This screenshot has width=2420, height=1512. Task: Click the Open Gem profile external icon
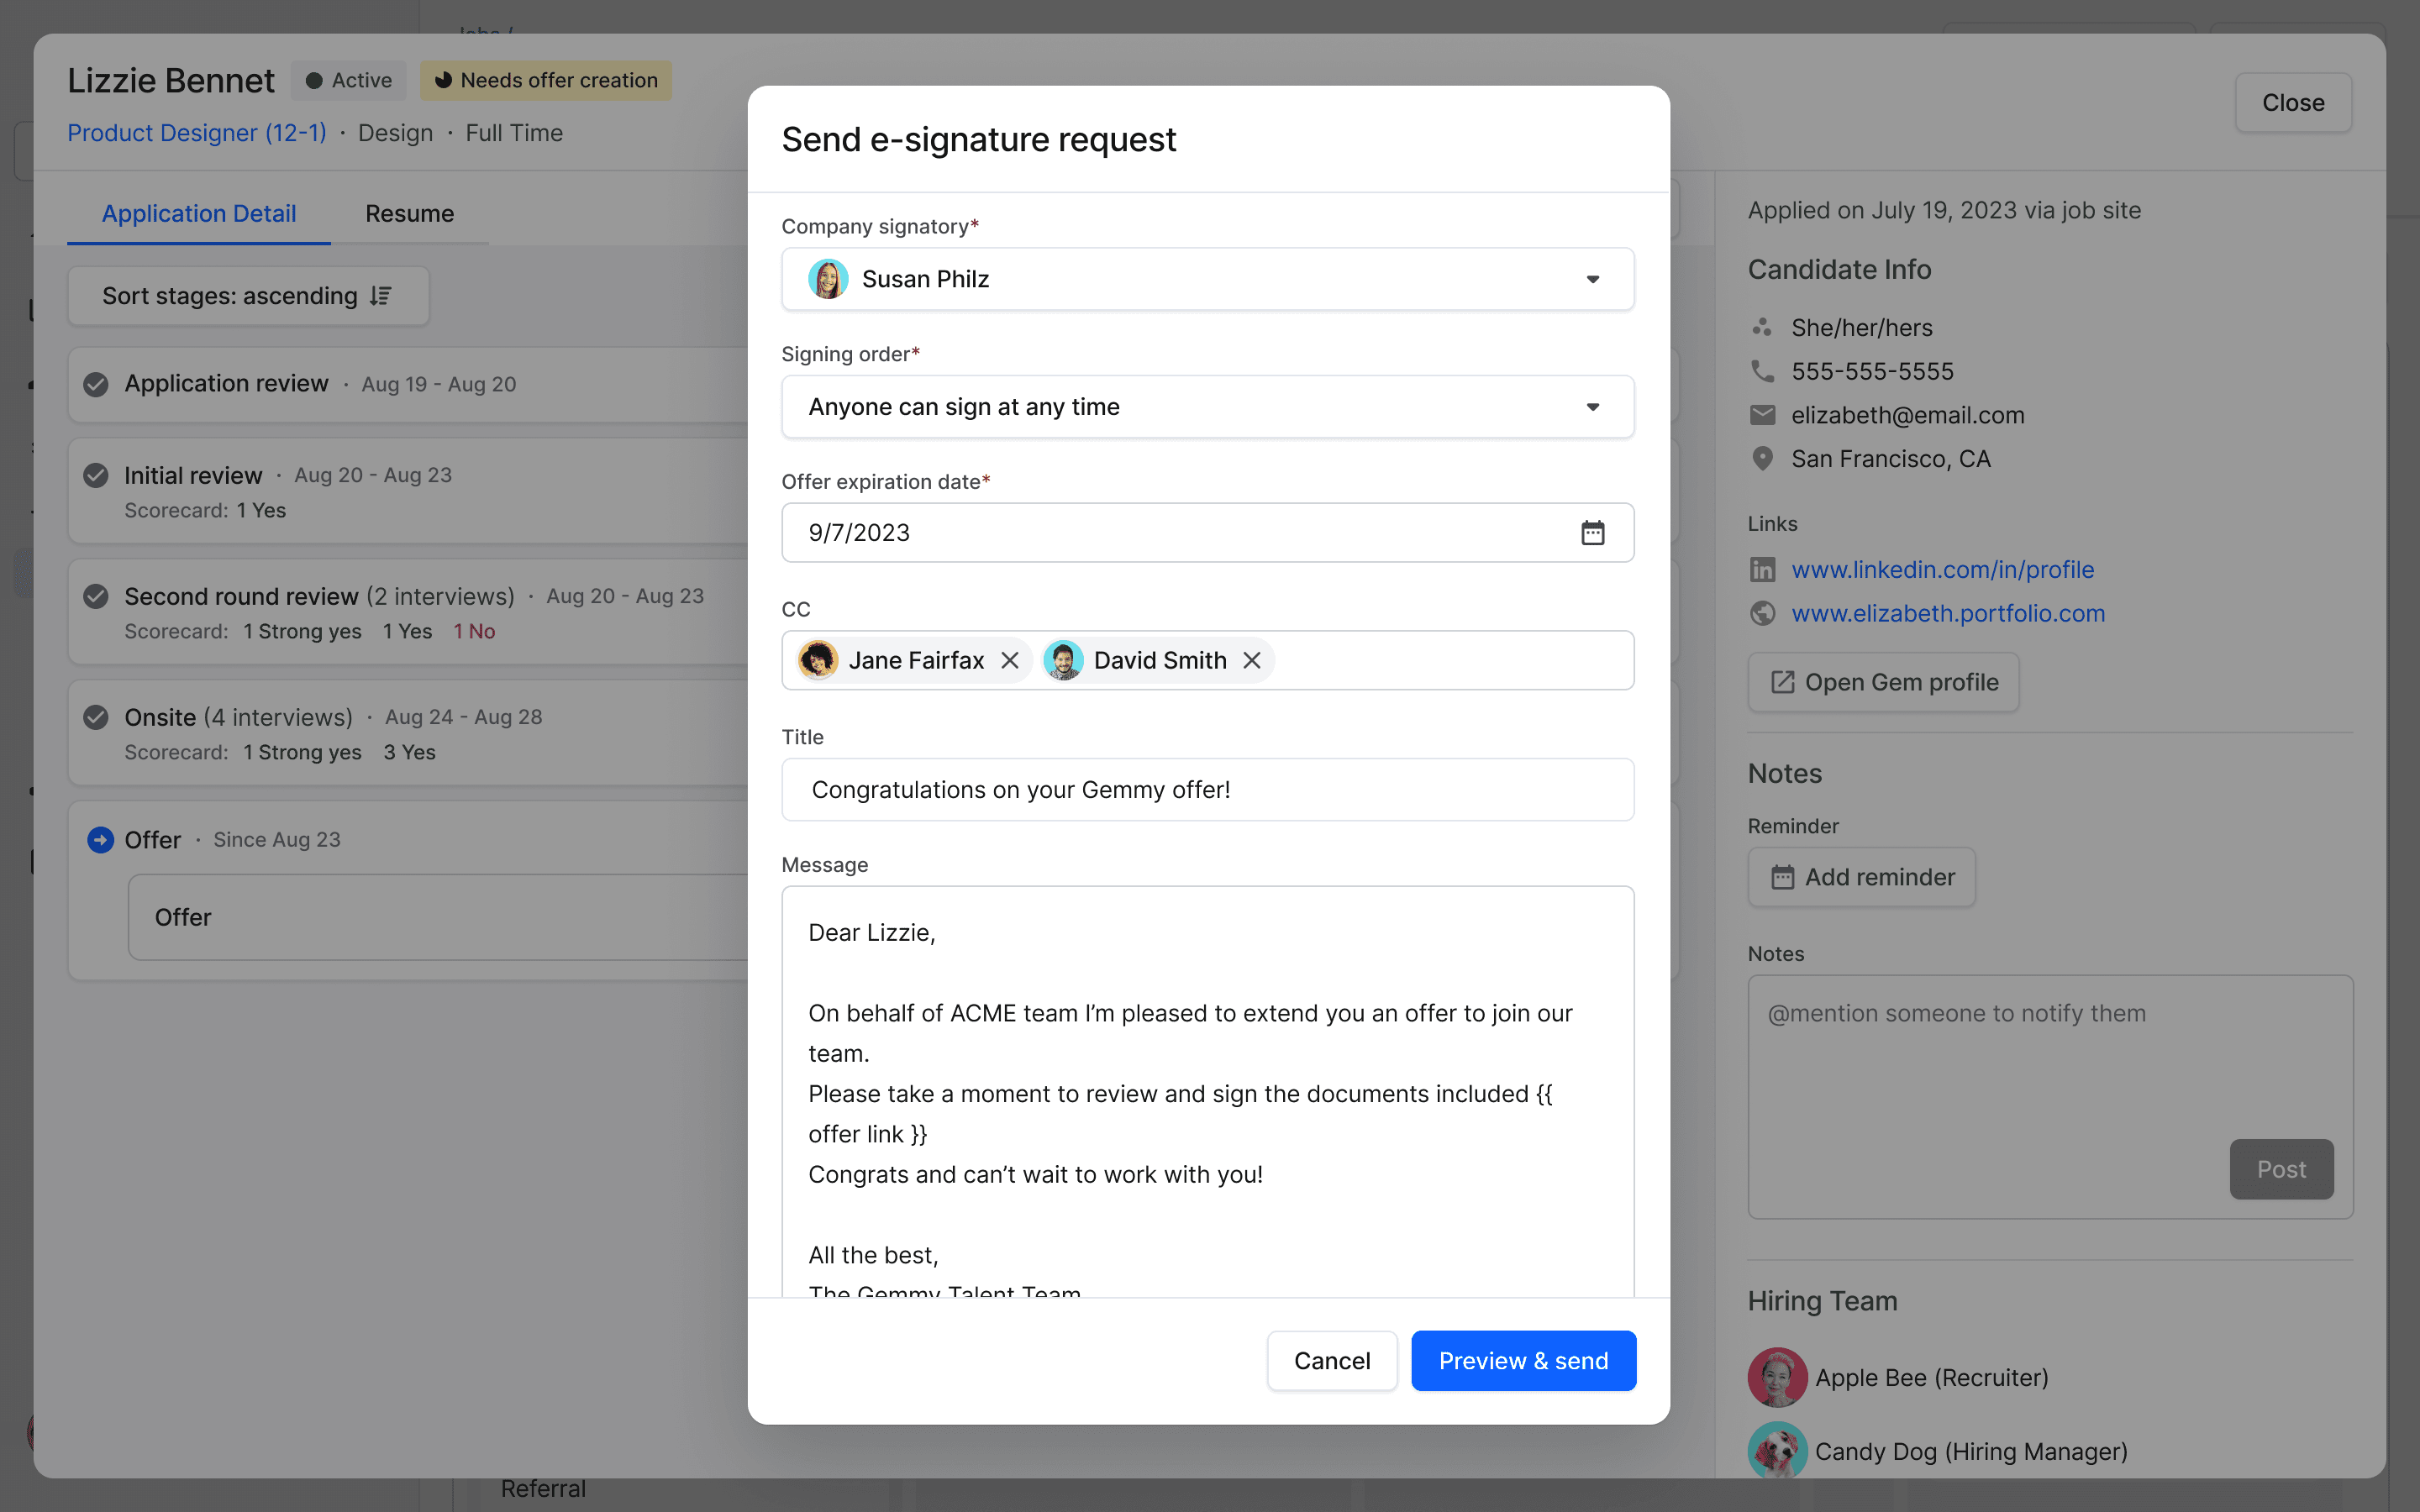1782,682
